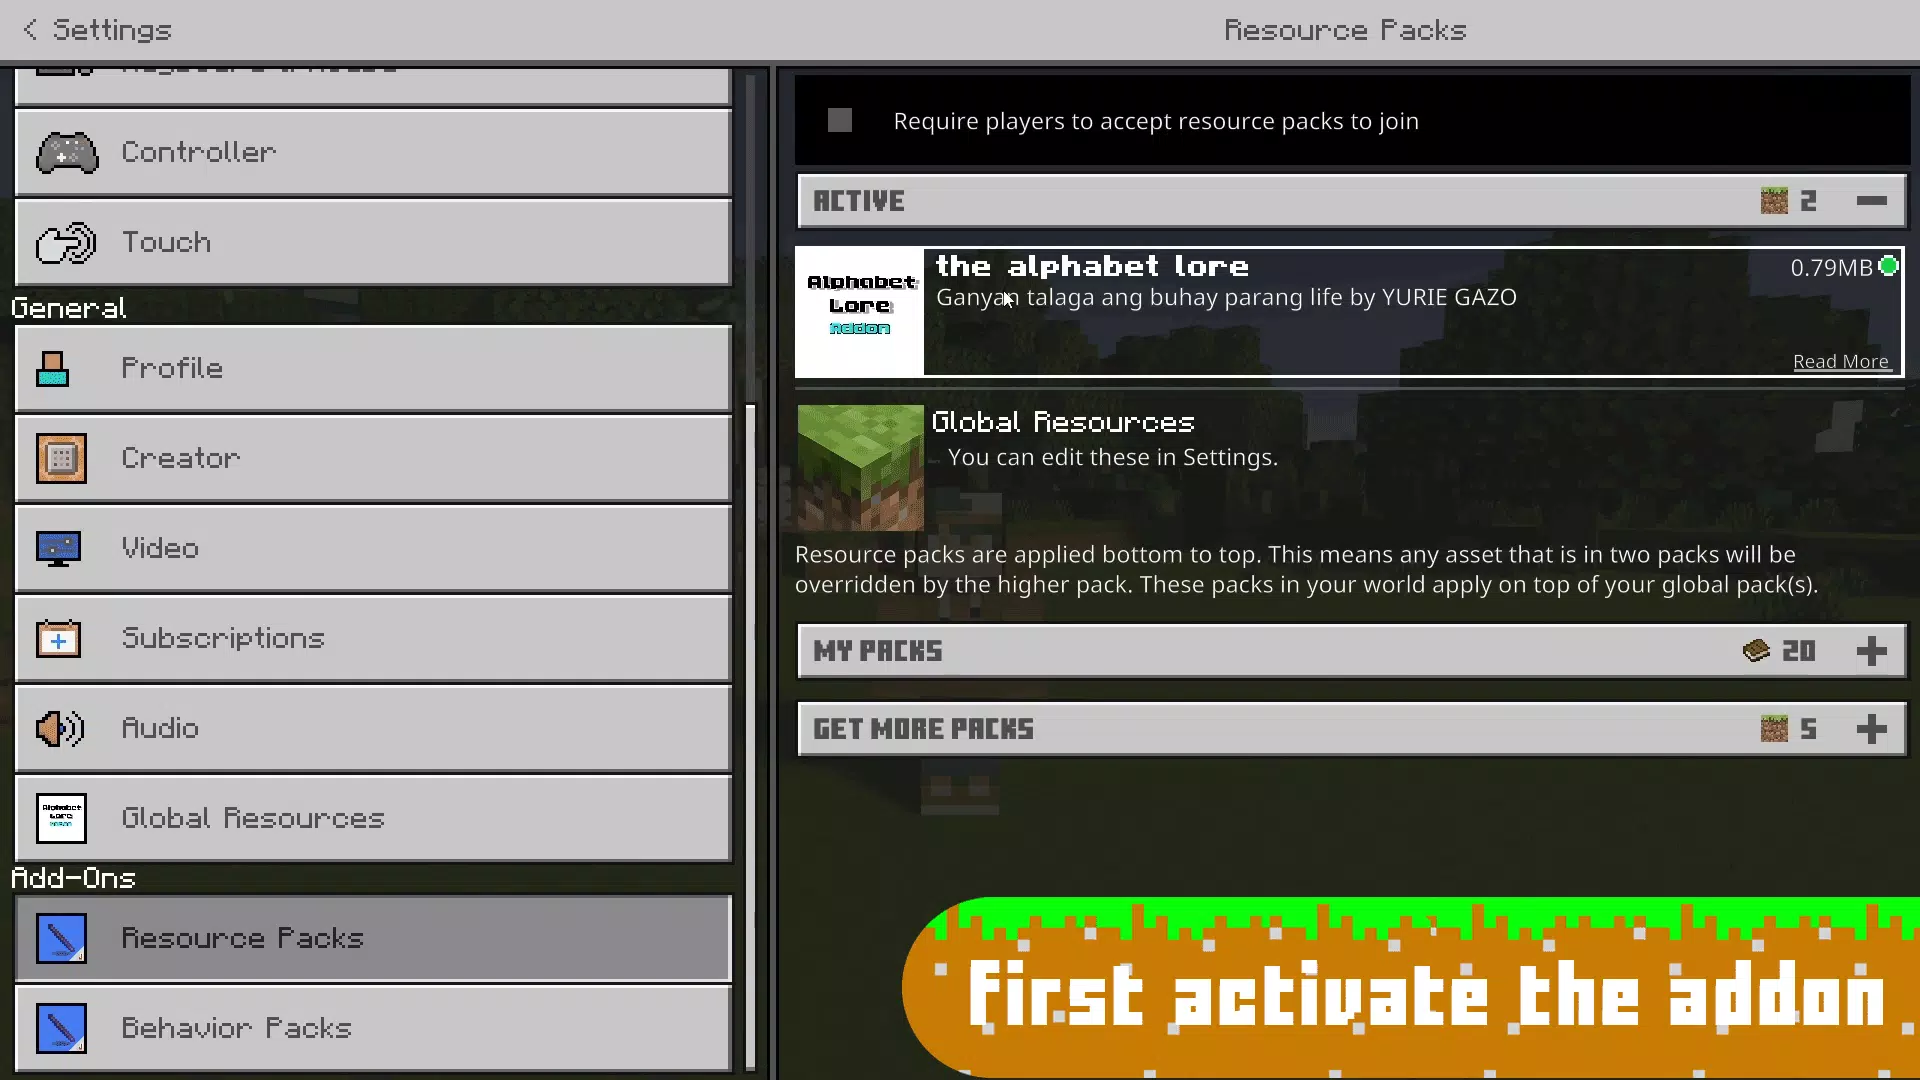Image resolution: width=1920 pixels, height=1080 pixels.
Task: Click the alphabet lore pack thumbnail
Action: coord(858,310)
